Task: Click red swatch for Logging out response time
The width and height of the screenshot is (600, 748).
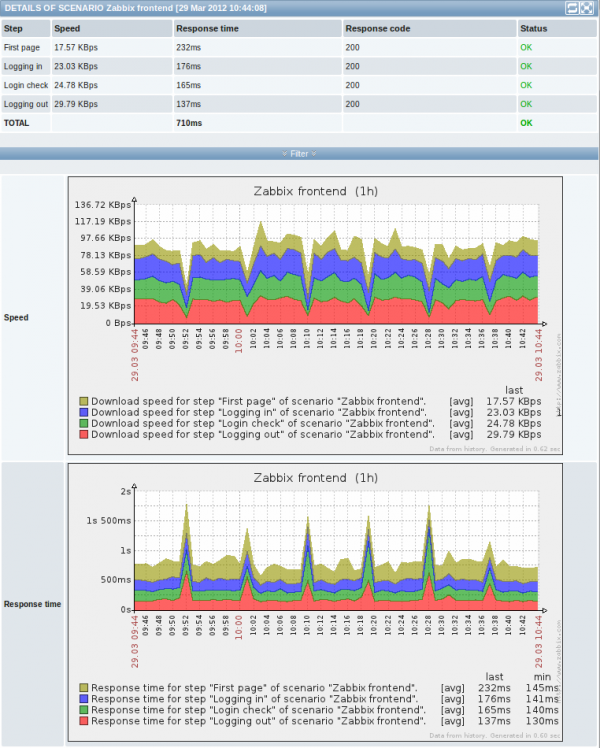Action: tap(84, 721)
